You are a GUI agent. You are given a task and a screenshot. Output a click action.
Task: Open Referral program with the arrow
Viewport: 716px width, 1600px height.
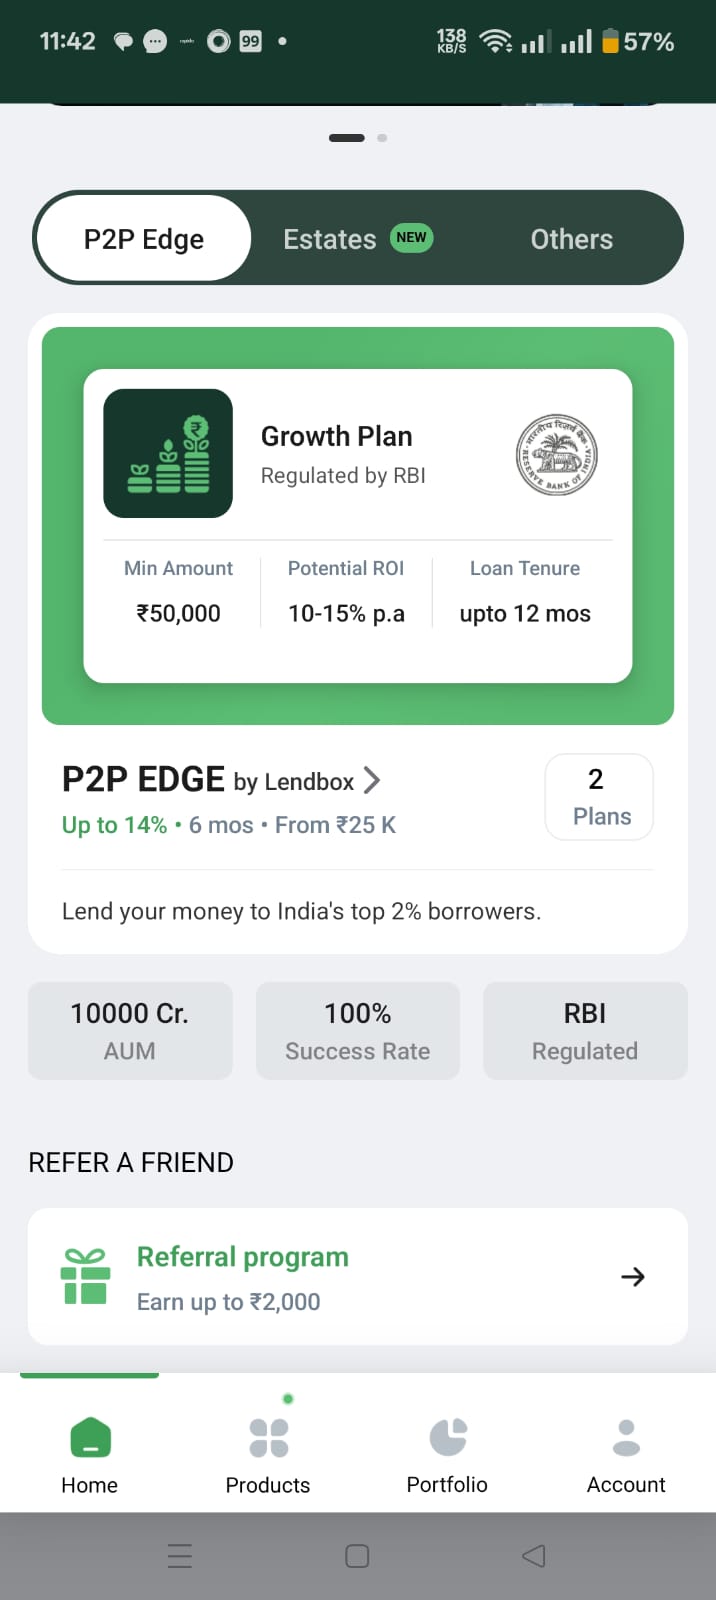click(x=632, y=1277)
